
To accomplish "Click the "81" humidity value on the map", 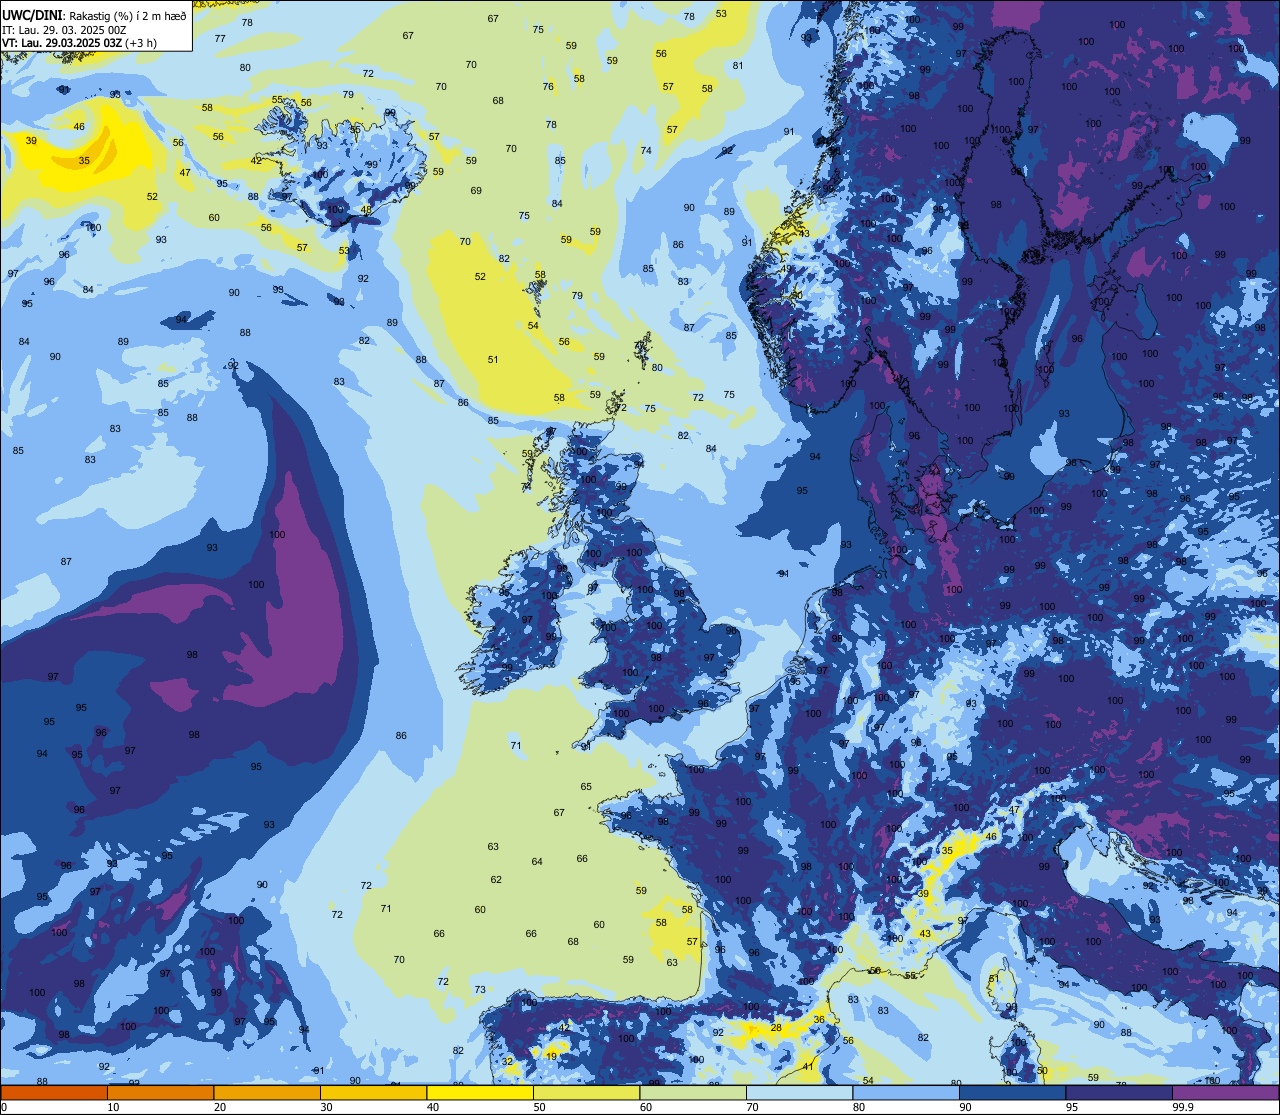I will click(738, 66).
